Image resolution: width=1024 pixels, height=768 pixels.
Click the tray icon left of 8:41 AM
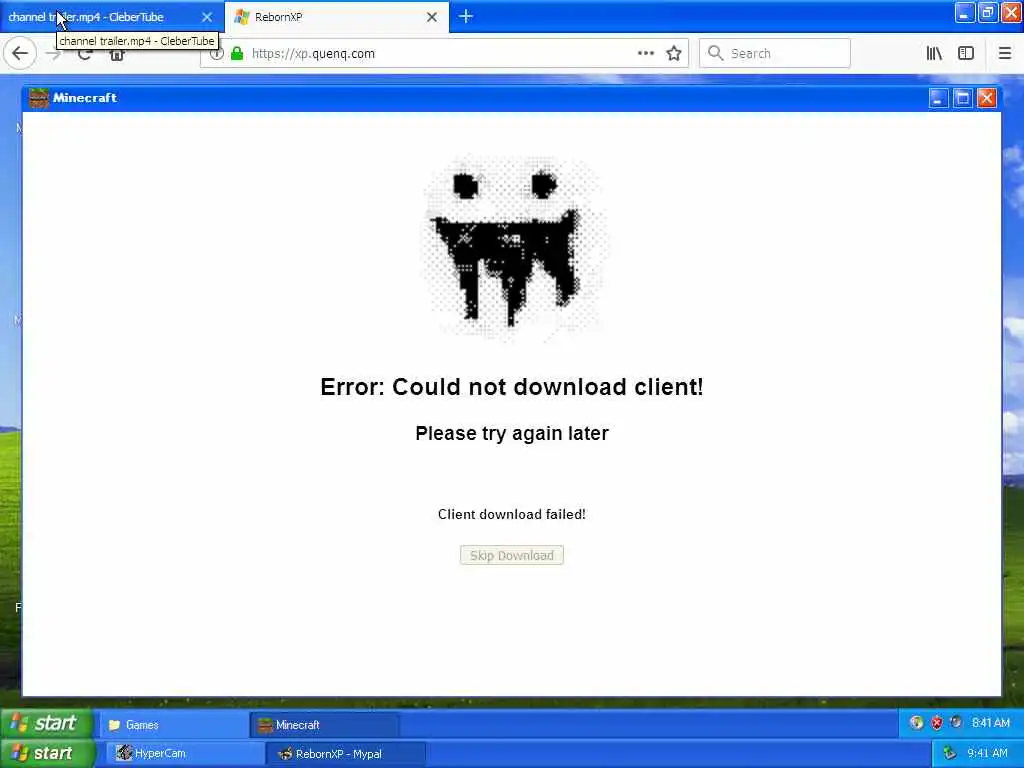(x=956, y=723)
